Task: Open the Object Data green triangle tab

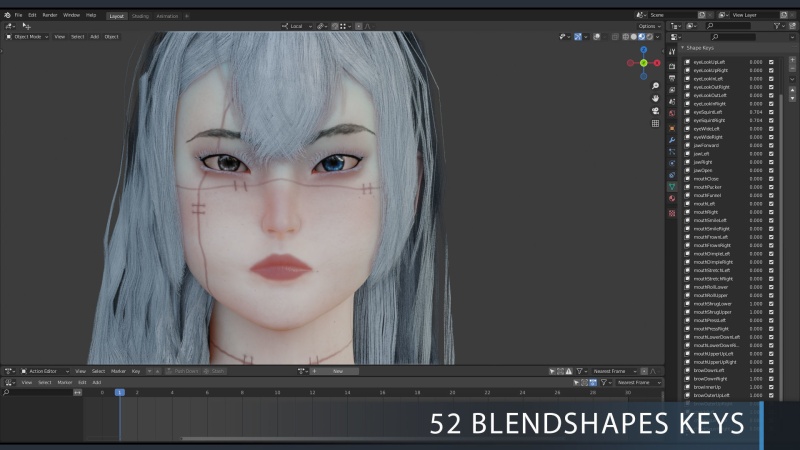Action: pos(672,187)
